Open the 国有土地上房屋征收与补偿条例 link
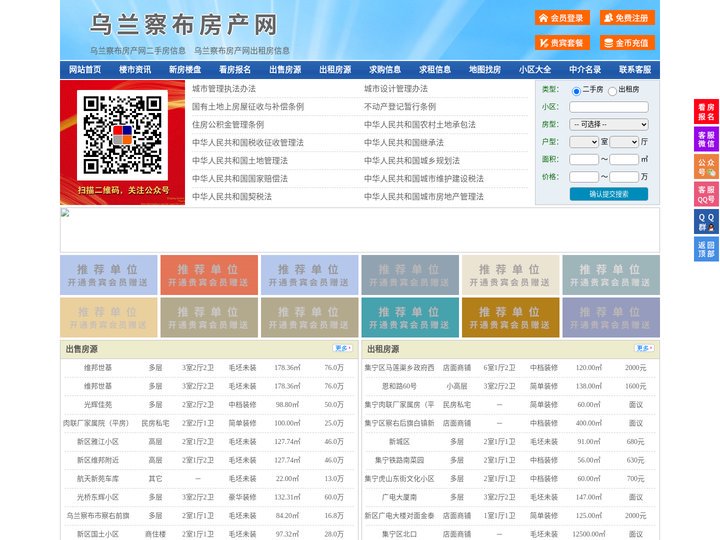The image size is (720, 540). coord(248,107)
